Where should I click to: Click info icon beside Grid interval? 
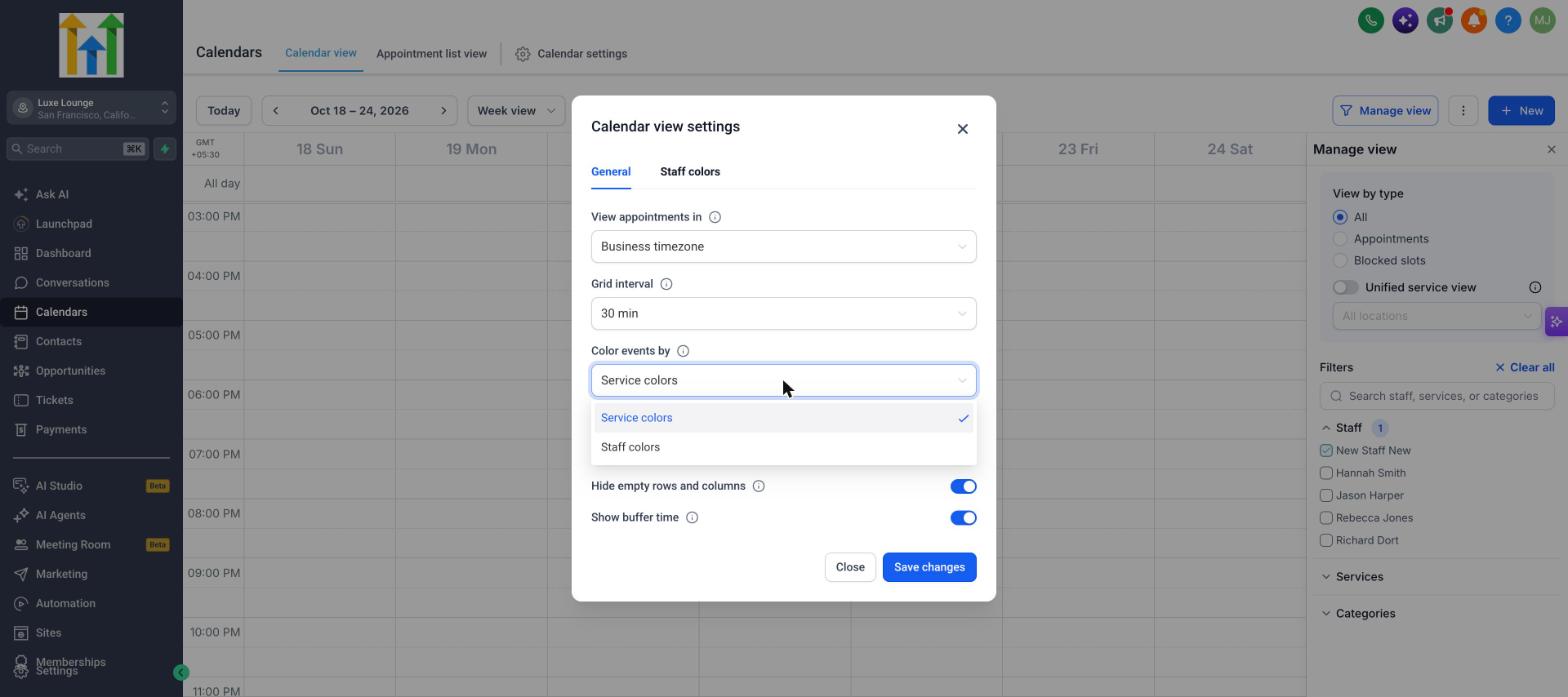[x=666, y=284]
